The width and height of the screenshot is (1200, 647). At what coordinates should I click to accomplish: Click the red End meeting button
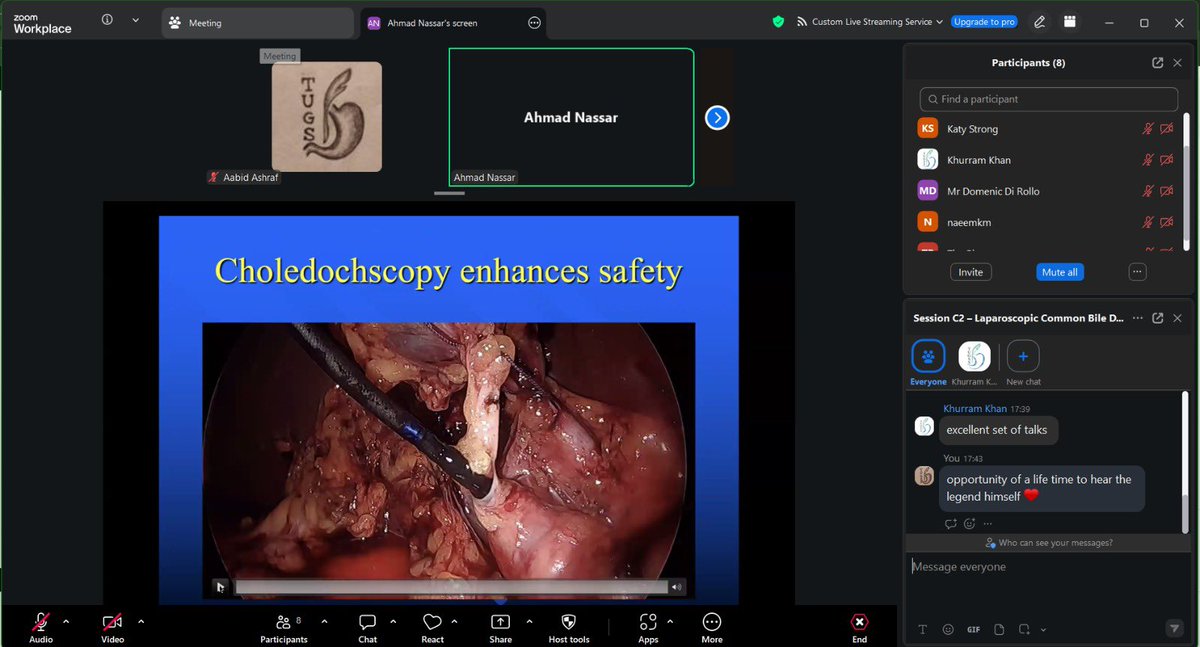(859, 621)
